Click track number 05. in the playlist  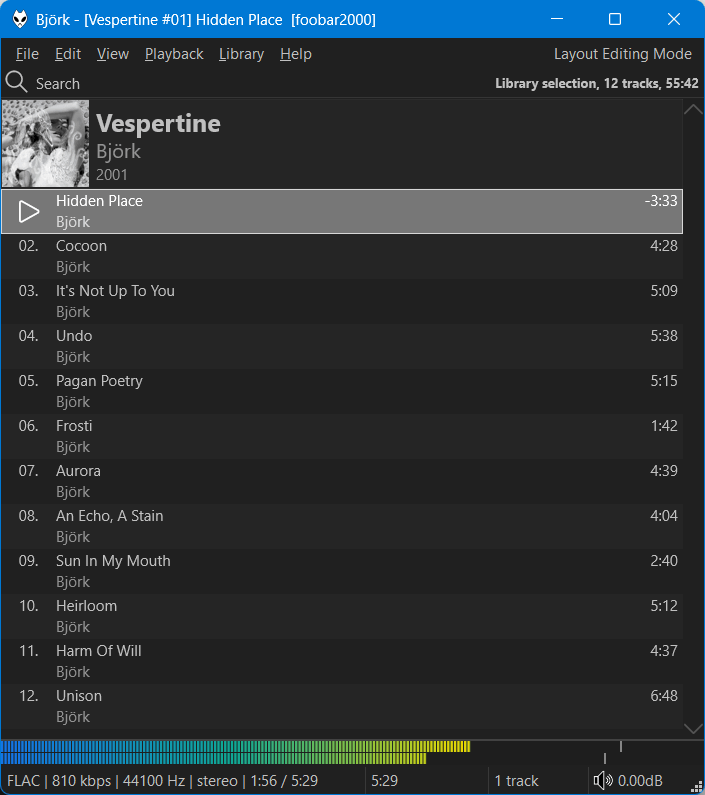click(28, 381)
